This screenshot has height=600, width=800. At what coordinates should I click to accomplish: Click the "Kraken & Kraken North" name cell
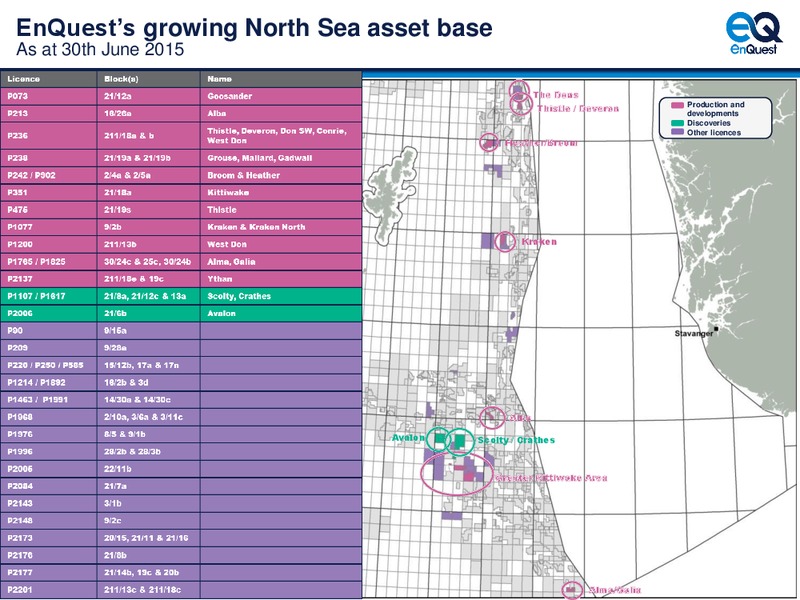coord(281,227)
